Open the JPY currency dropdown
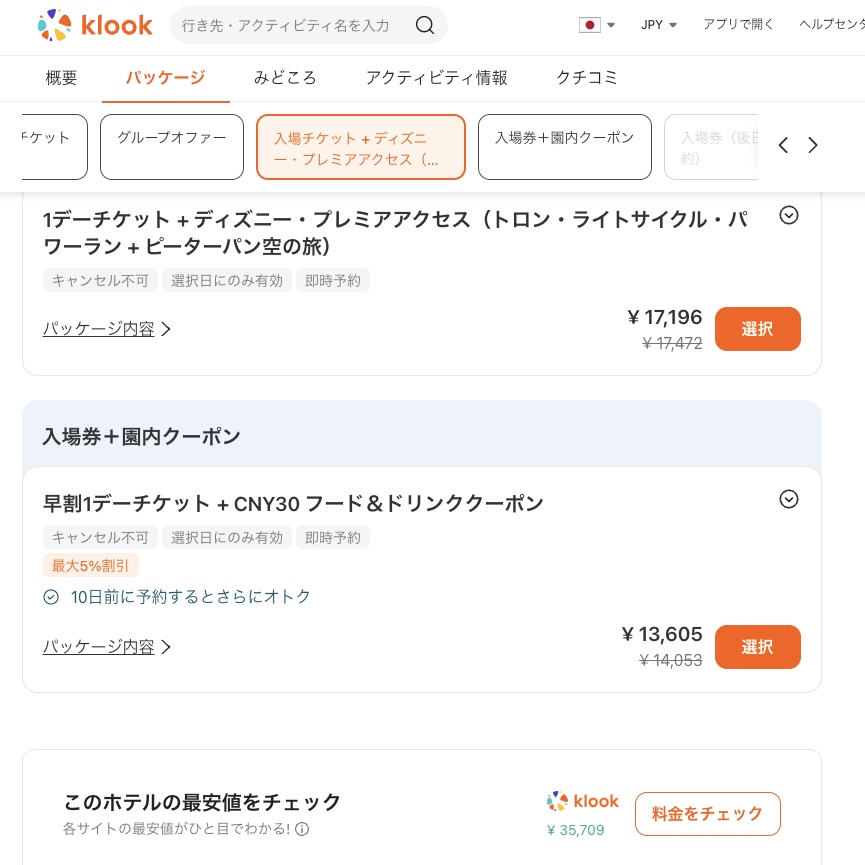 point(658,24)
